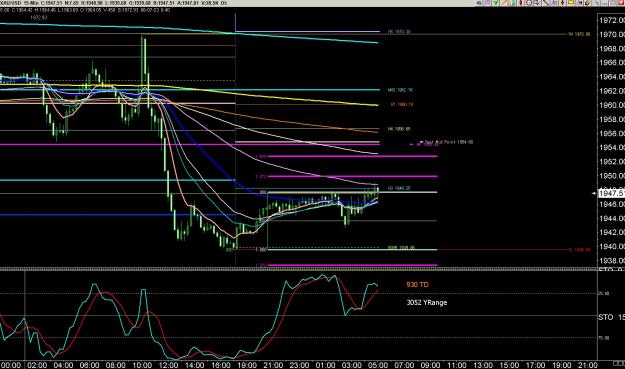
Task: Select the MID 1962.36 level label
Action: 400,90
